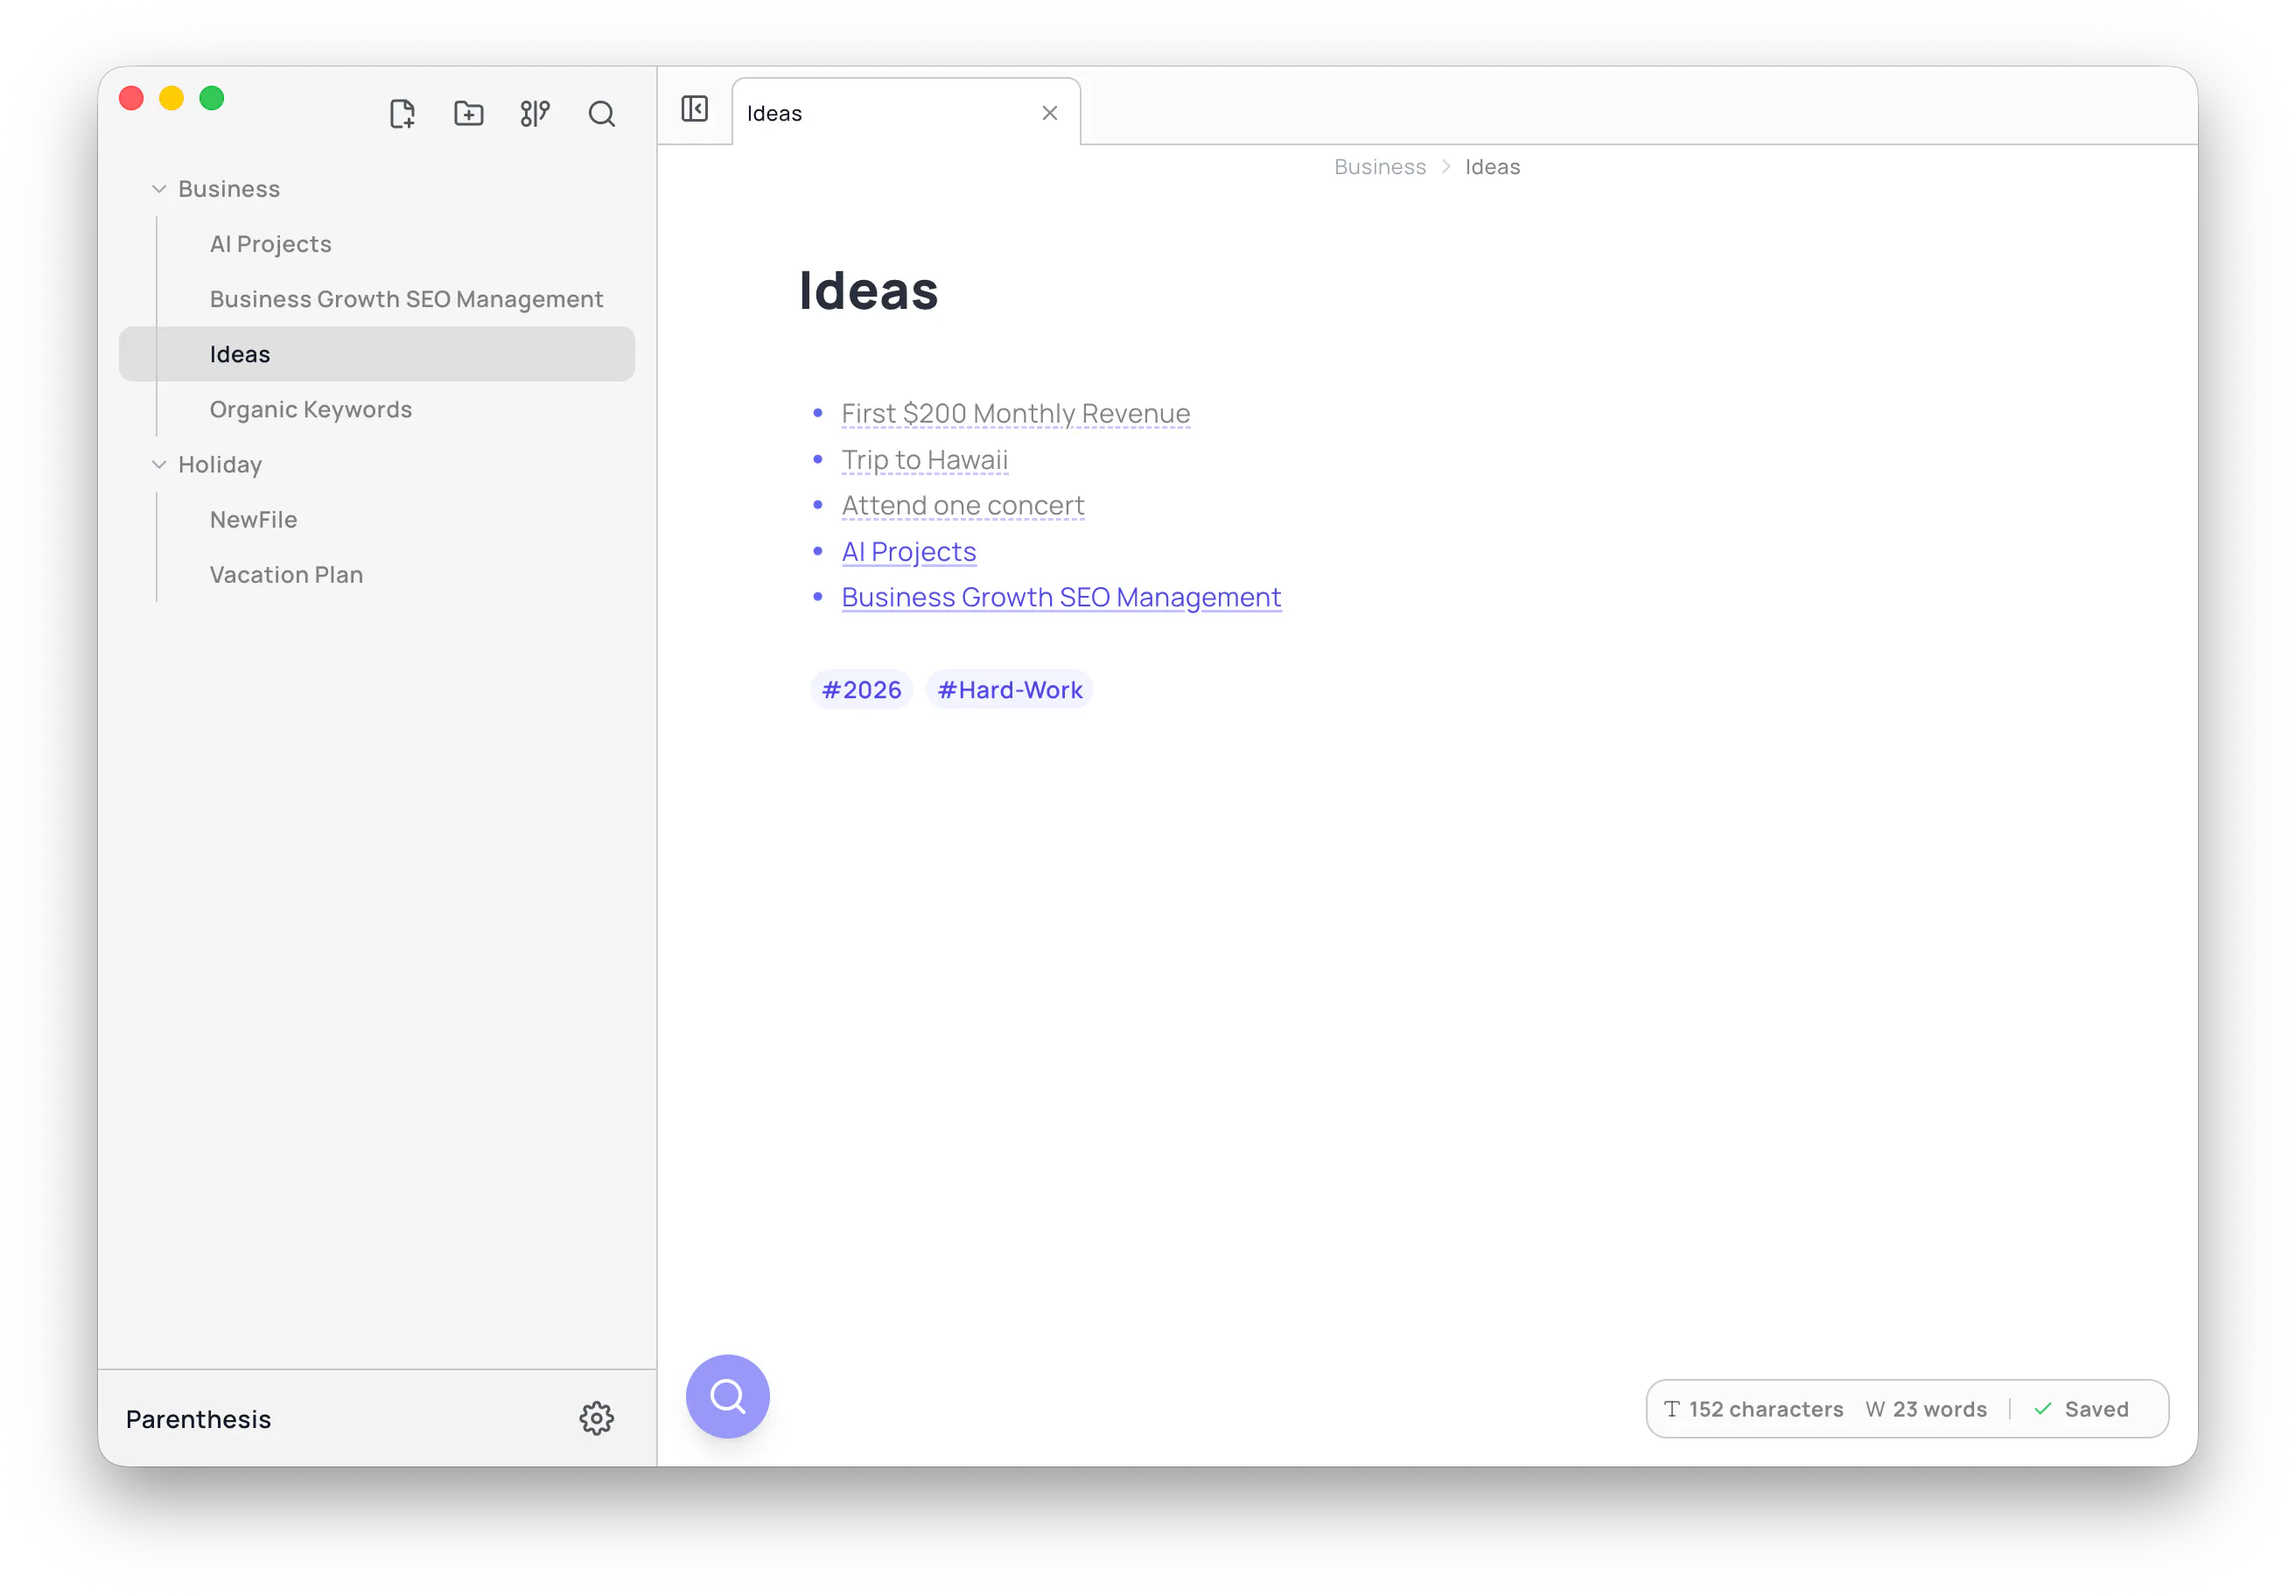The height and width of the screenshot is (1596, 2296).
Task: Create a new folder
Action: pyautogui.click(x=468, y=113)
